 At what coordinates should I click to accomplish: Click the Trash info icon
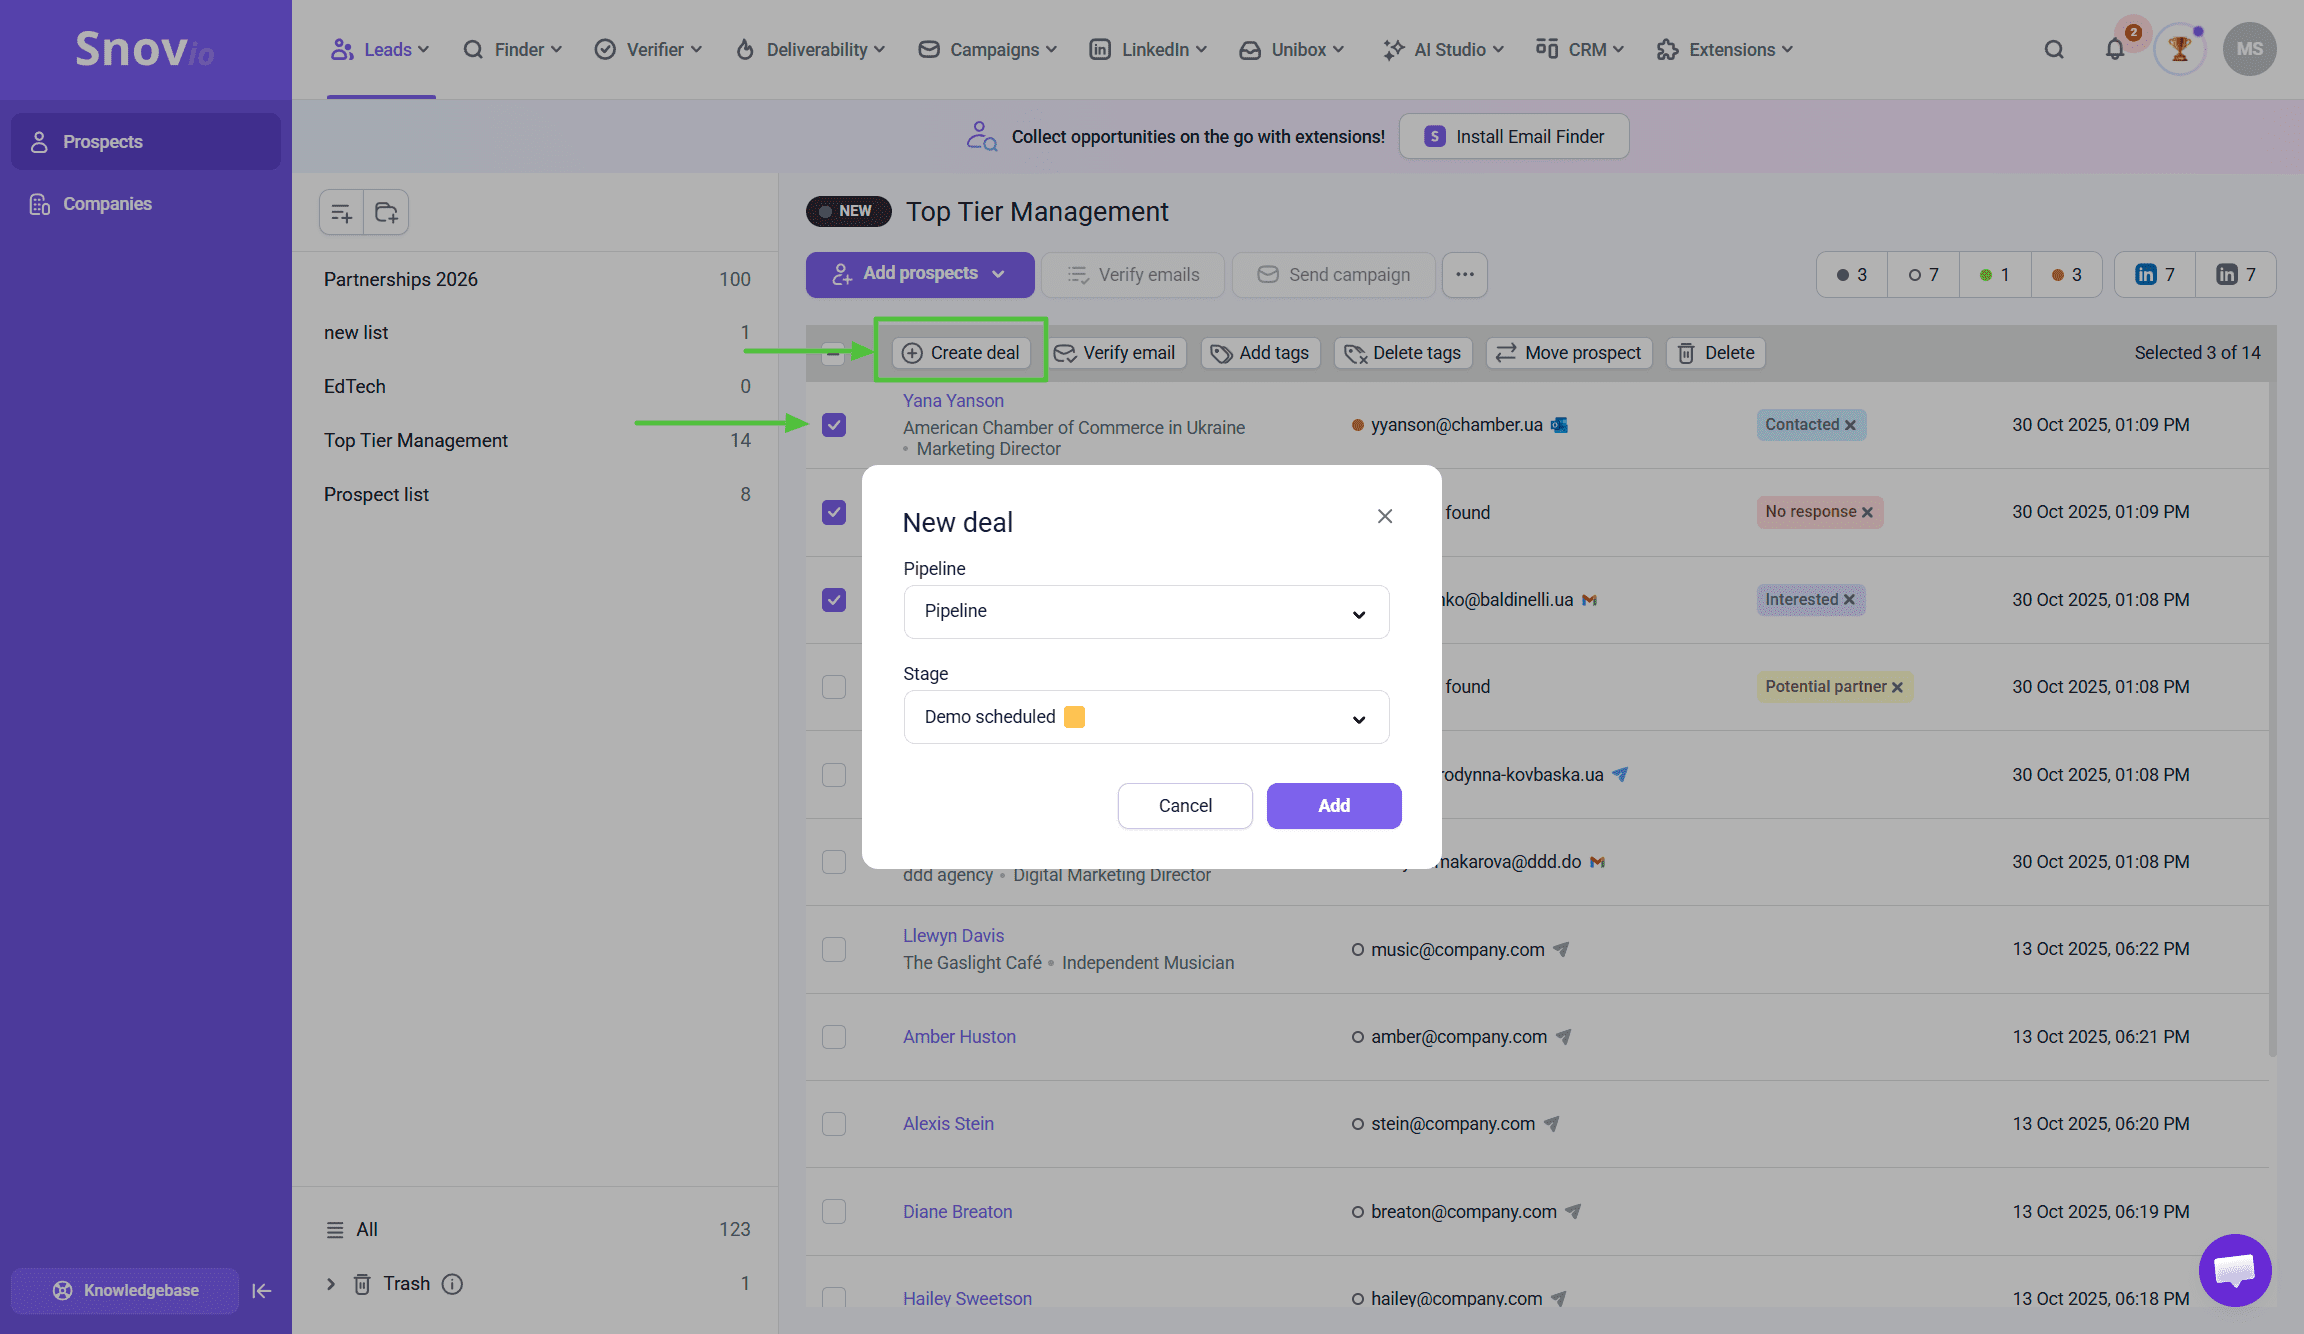(452, 1284)
